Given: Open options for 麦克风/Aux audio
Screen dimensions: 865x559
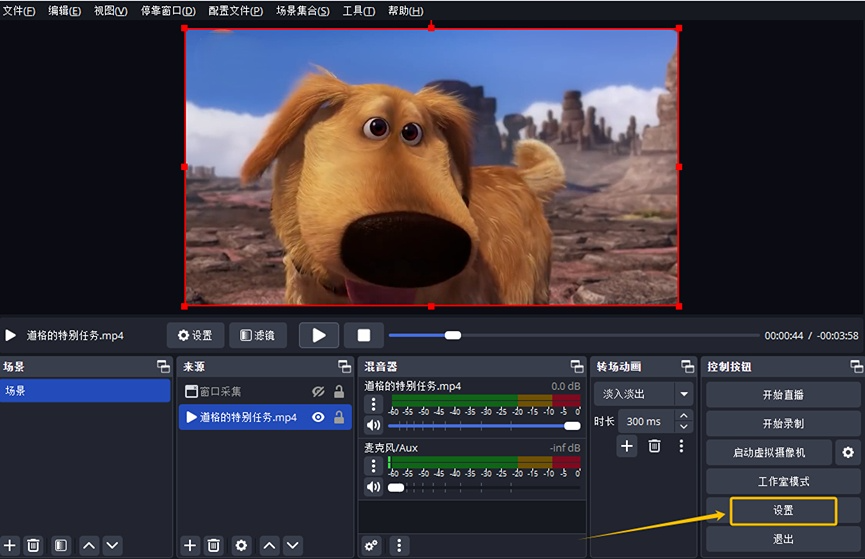Looking at the screenshot, I should (373, 466).
